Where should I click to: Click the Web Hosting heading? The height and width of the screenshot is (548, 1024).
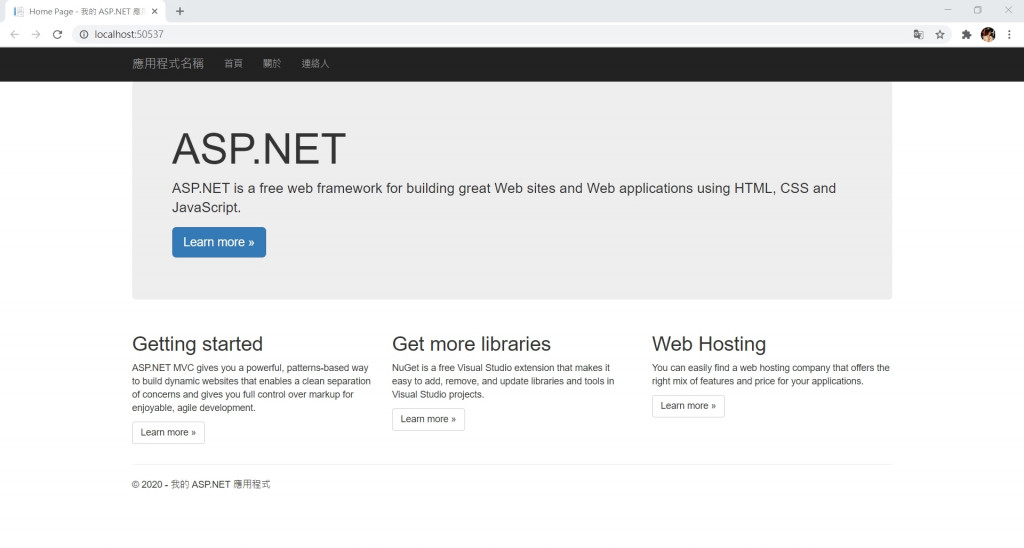pyautogui.click(x=709, y=344)
